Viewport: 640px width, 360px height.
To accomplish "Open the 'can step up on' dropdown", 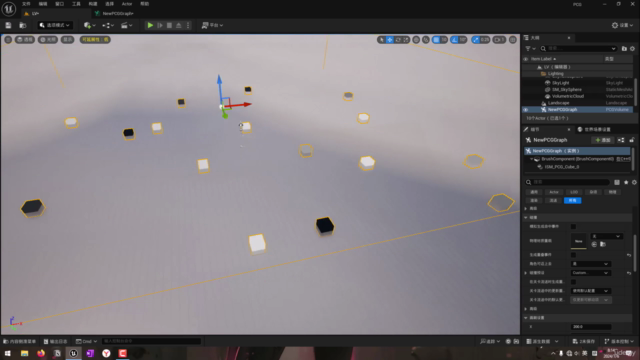I will click(590, 264).
